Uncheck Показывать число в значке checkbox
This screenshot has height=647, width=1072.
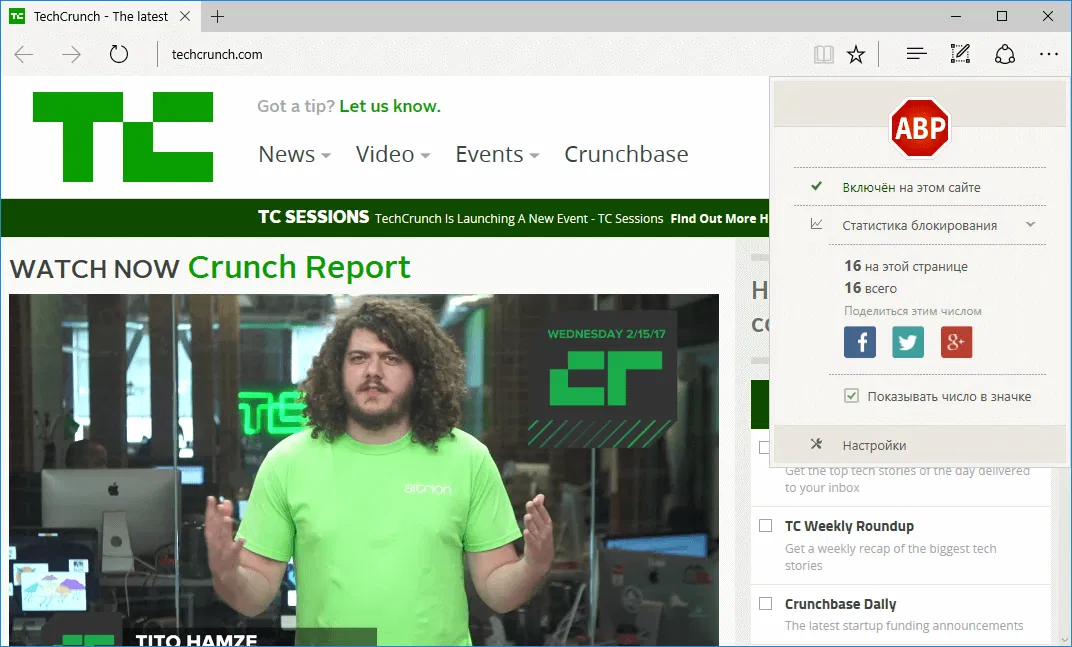click(851, 395)
